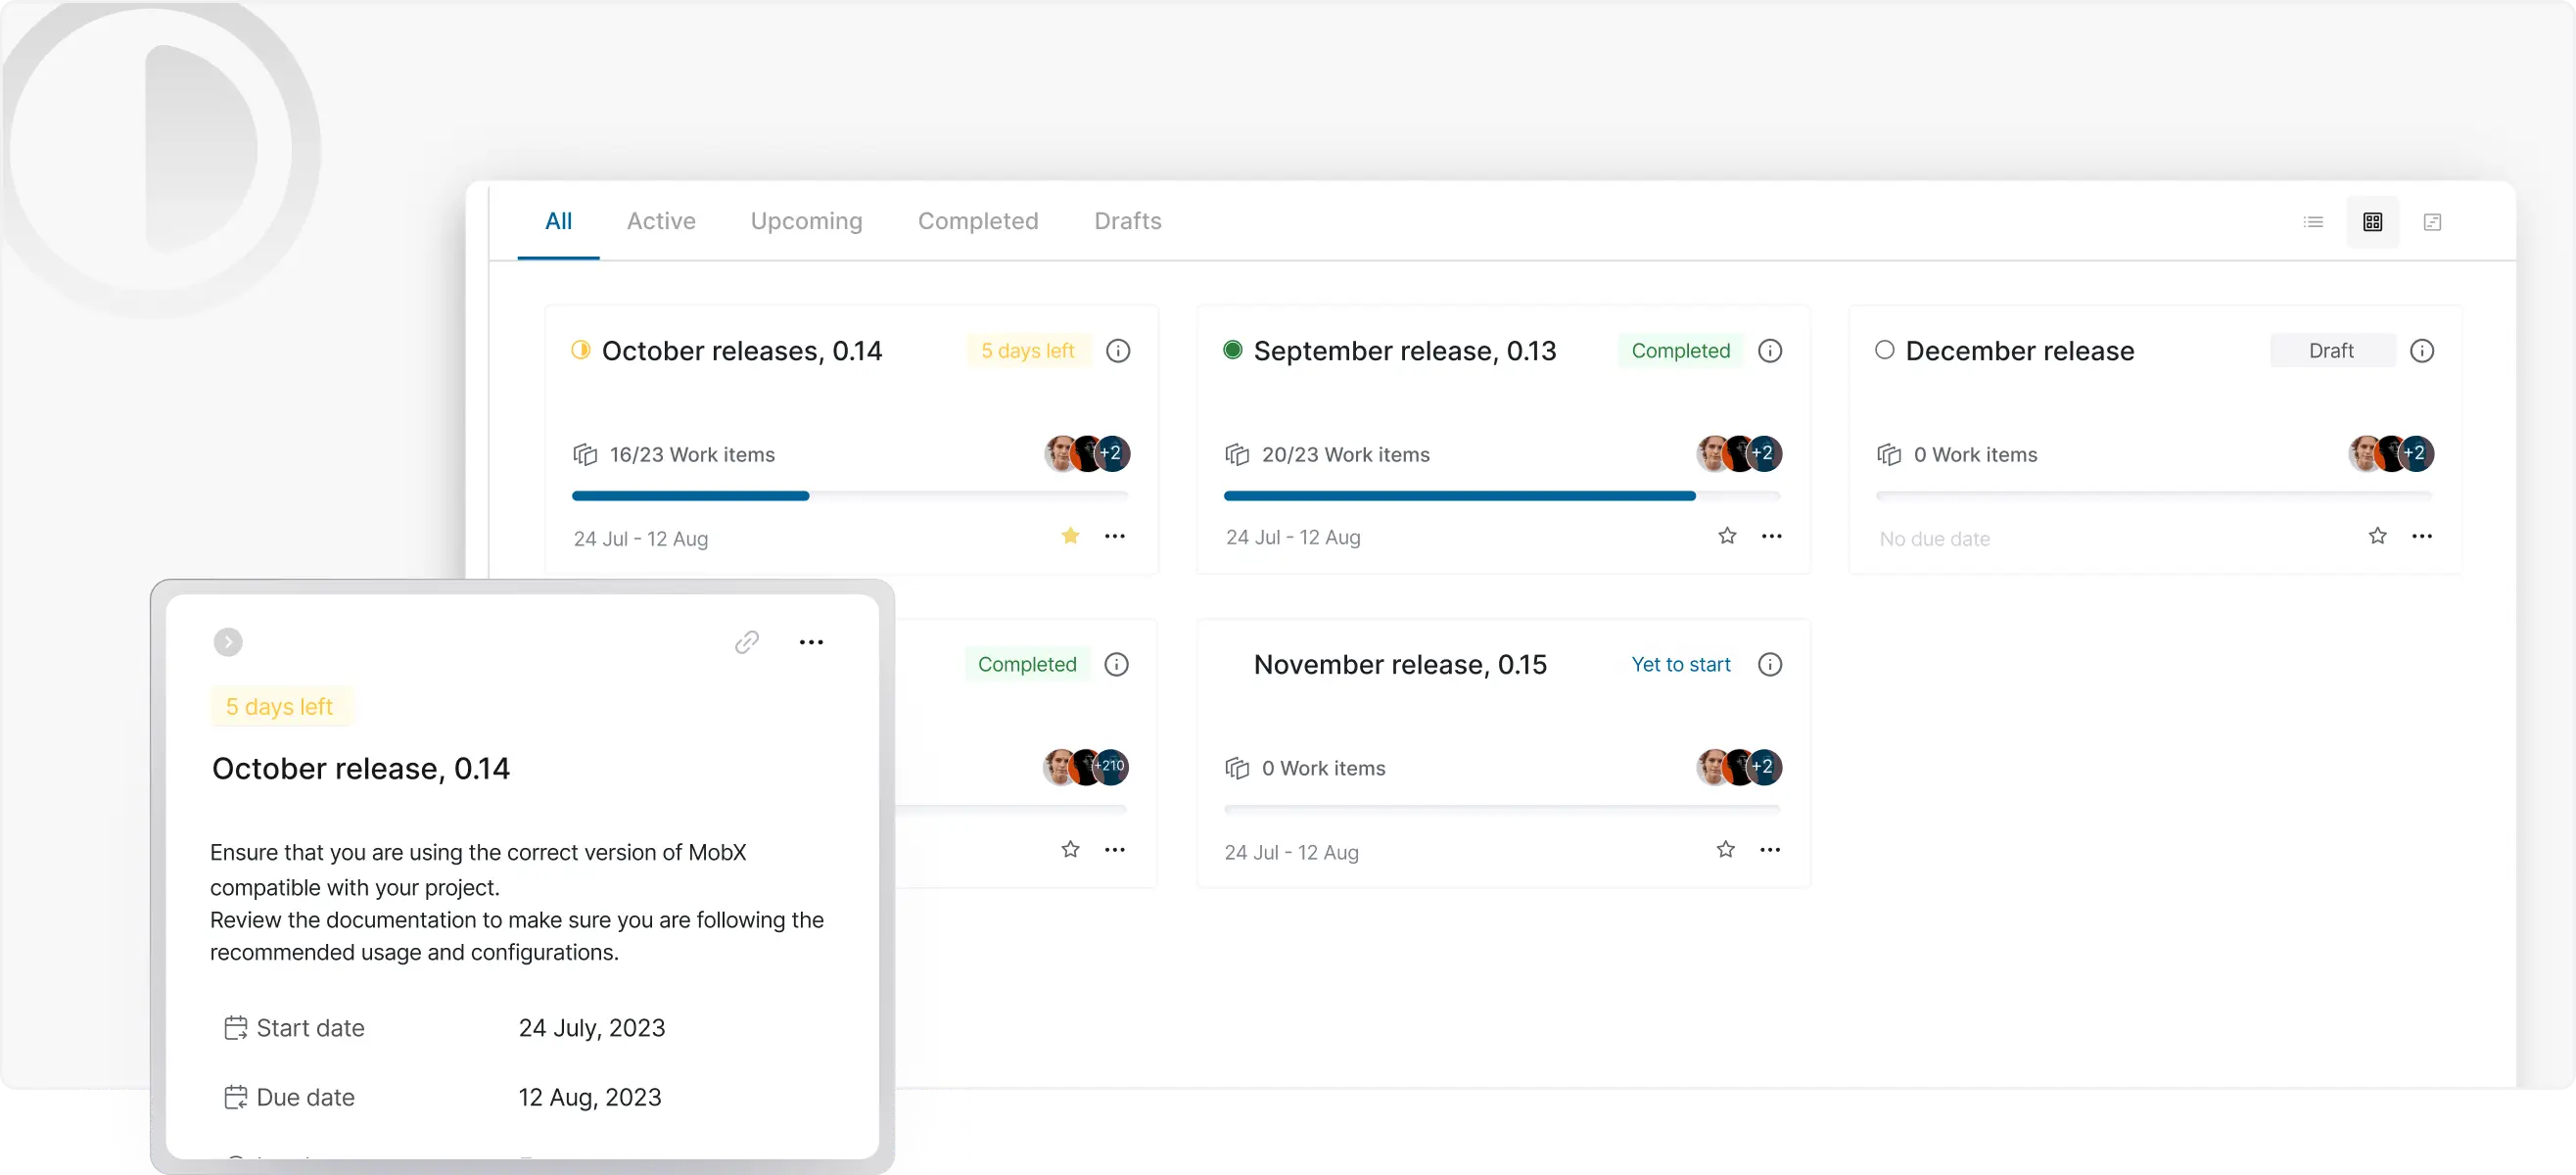Image resolution: width=2576 pixels, height=1175 pixels.
Task: Switch to the Active tab
Action: tap(661, 221)
